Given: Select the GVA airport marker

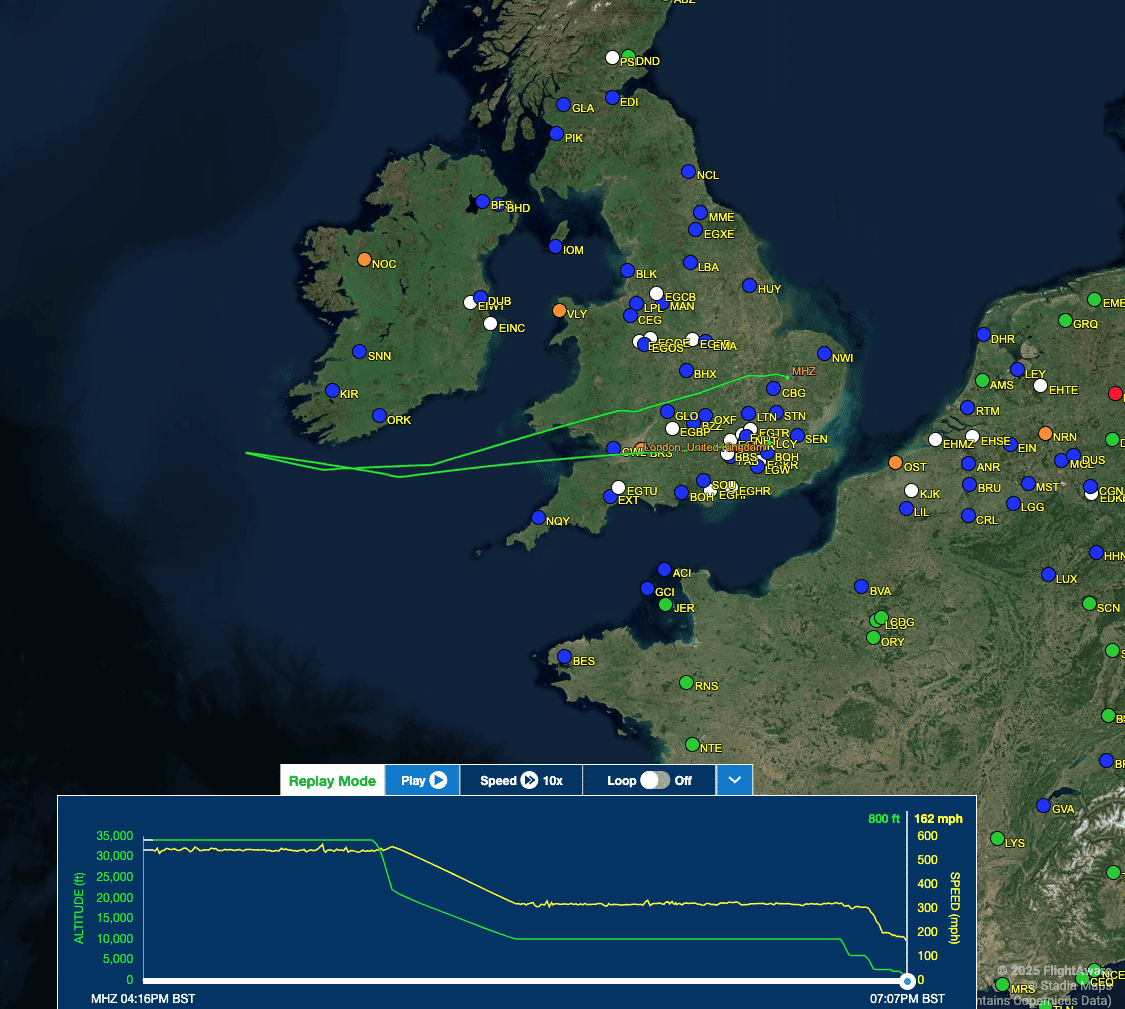Looking at the screenshot, I should pyautogui.click(x=1041, y=807).
